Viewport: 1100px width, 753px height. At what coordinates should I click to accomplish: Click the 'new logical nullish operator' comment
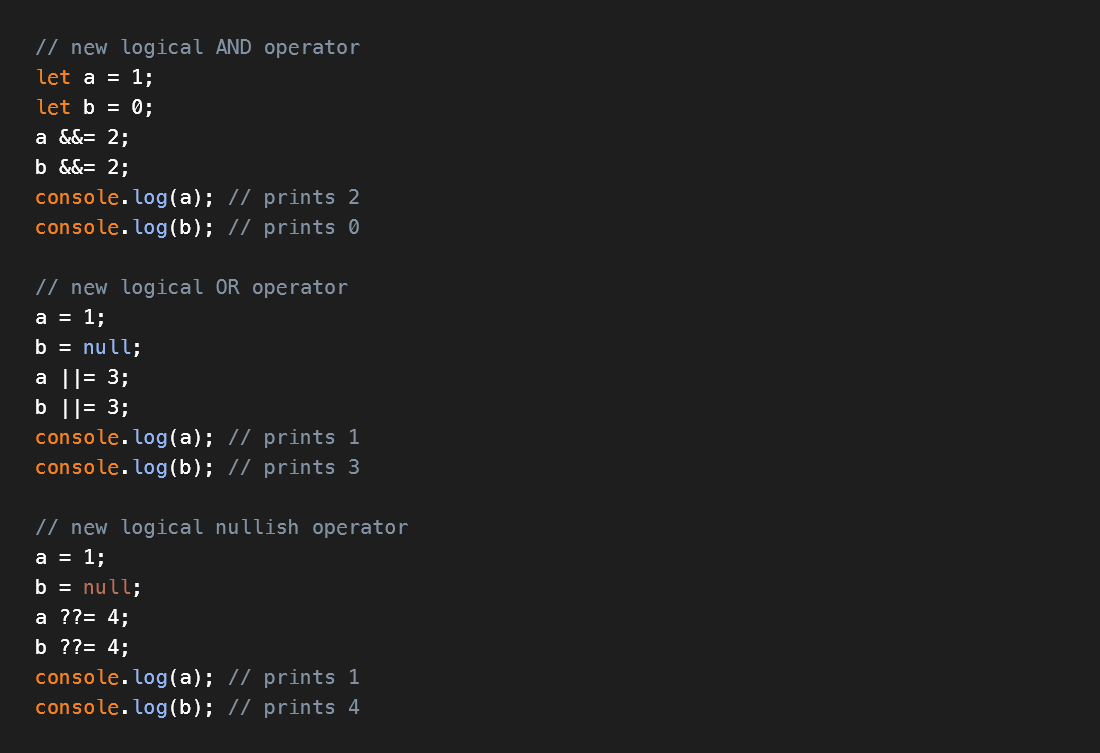[x=222, y=527]
